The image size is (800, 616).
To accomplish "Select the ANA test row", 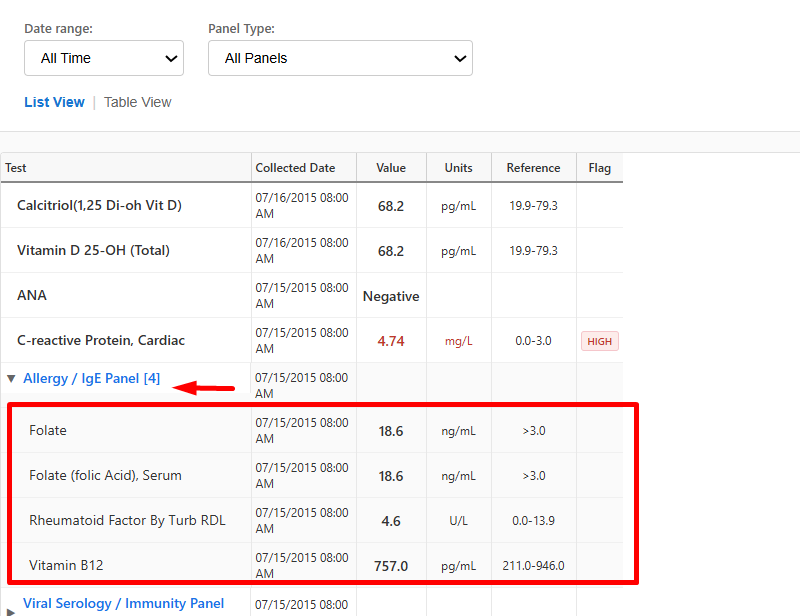I will click(32, 295).
